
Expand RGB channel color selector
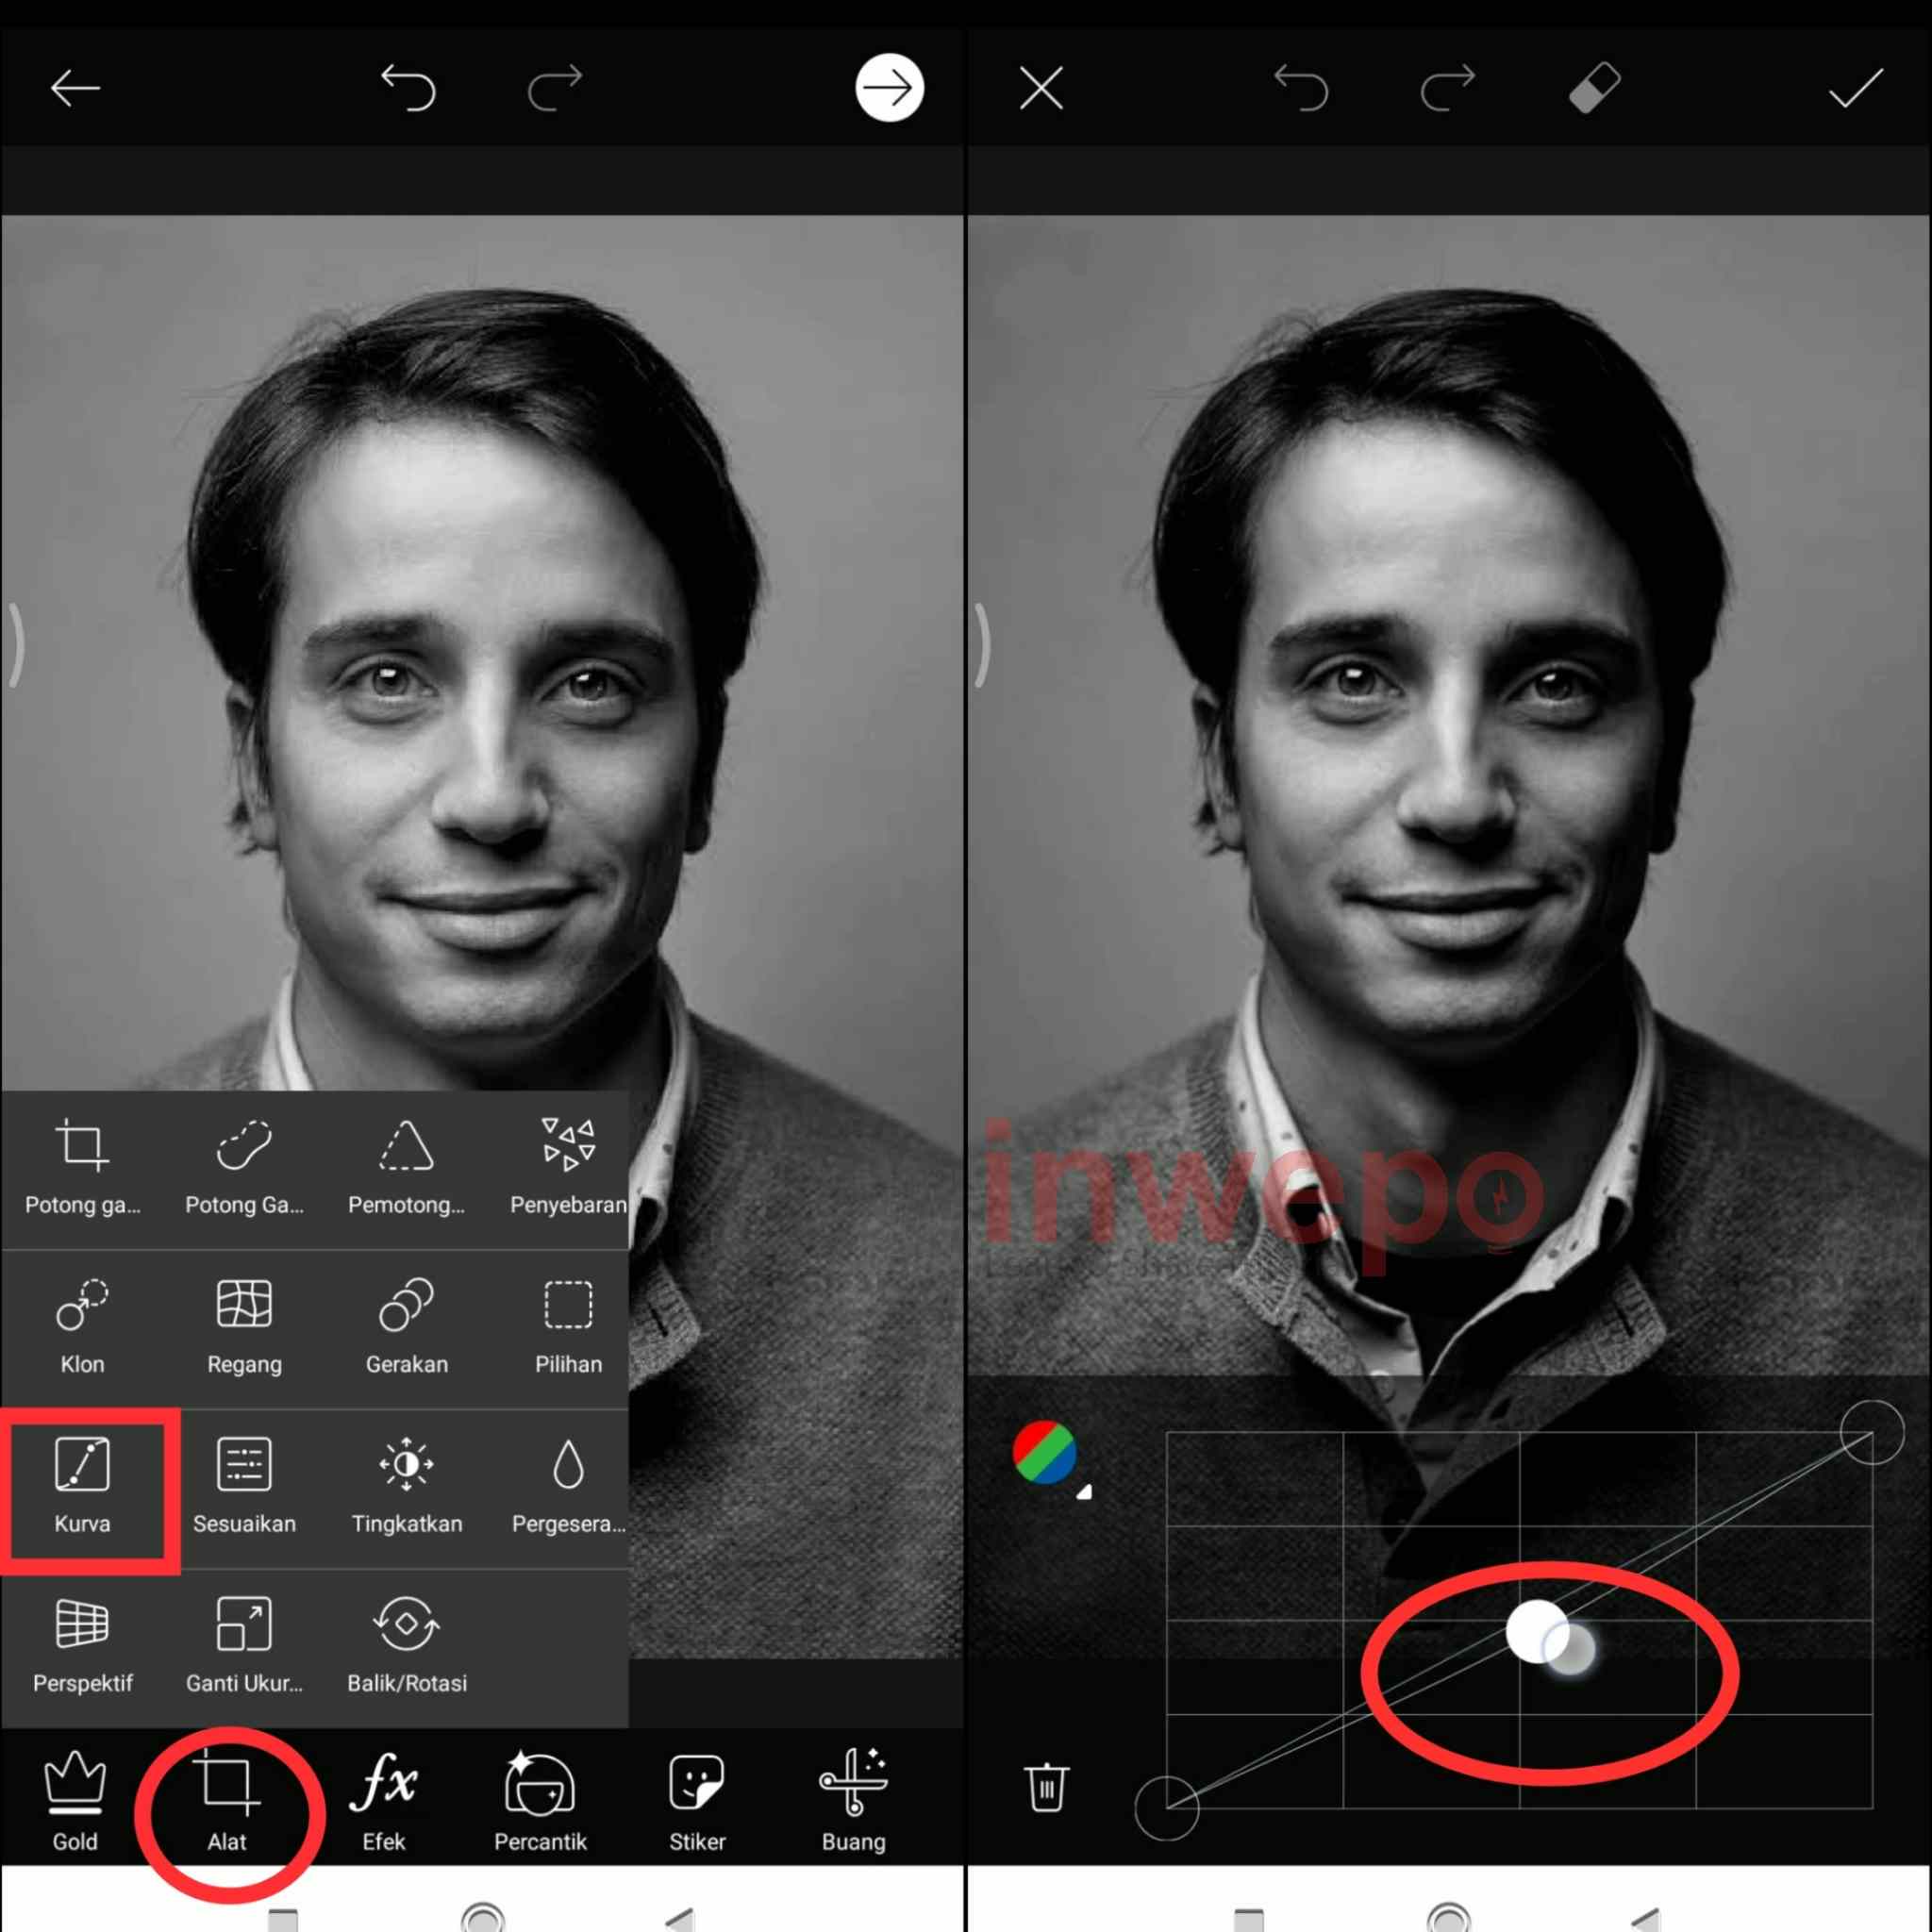tap(1046, 1454)
